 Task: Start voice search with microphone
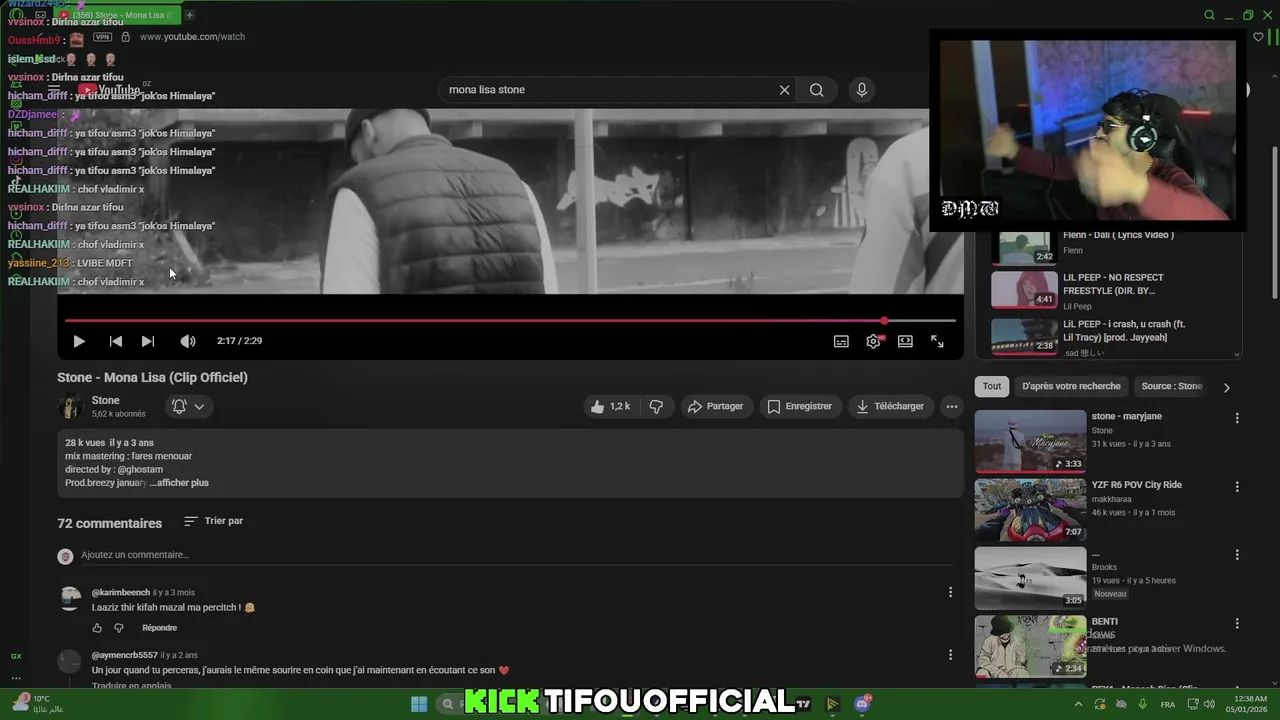click(x=862, y=90)
